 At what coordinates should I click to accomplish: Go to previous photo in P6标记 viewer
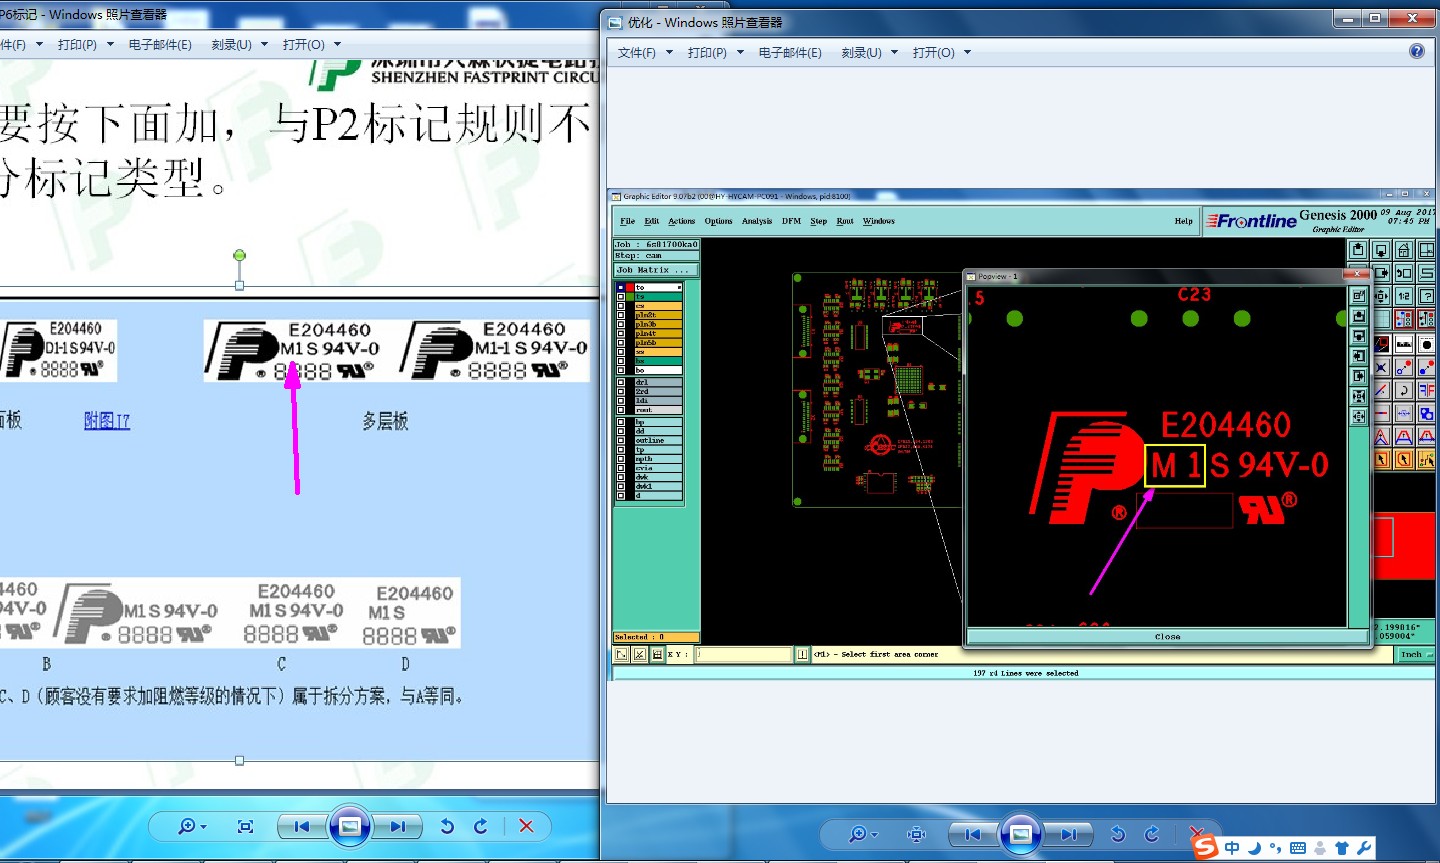tap(301, 826)
